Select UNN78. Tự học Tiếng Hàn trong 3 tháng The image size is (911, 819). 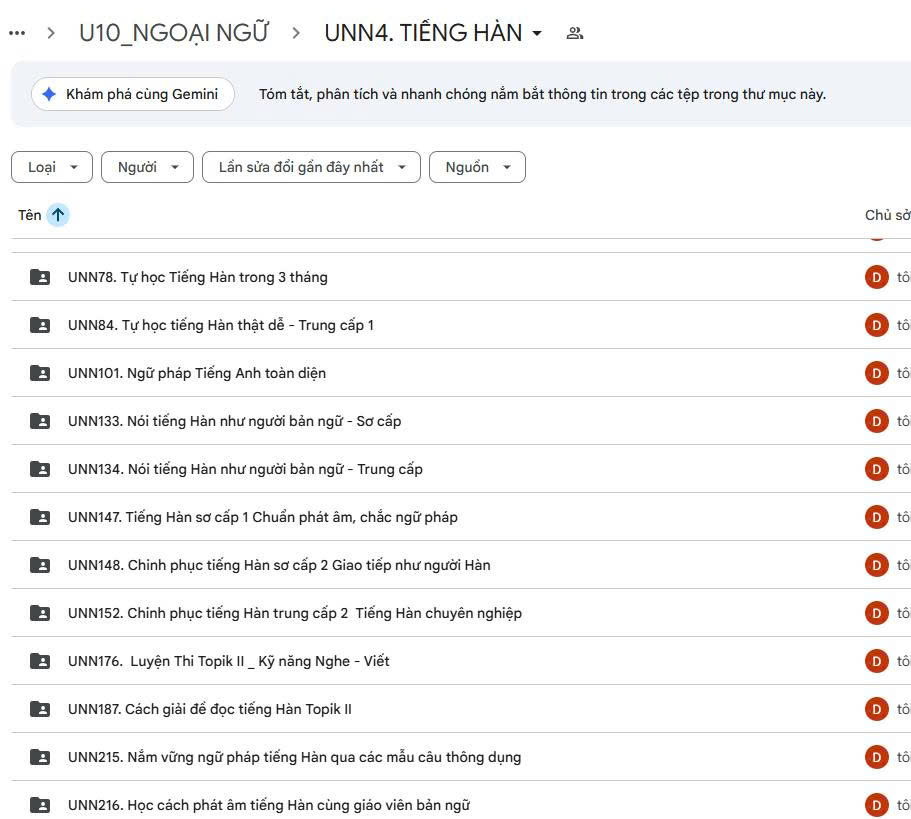198,277
